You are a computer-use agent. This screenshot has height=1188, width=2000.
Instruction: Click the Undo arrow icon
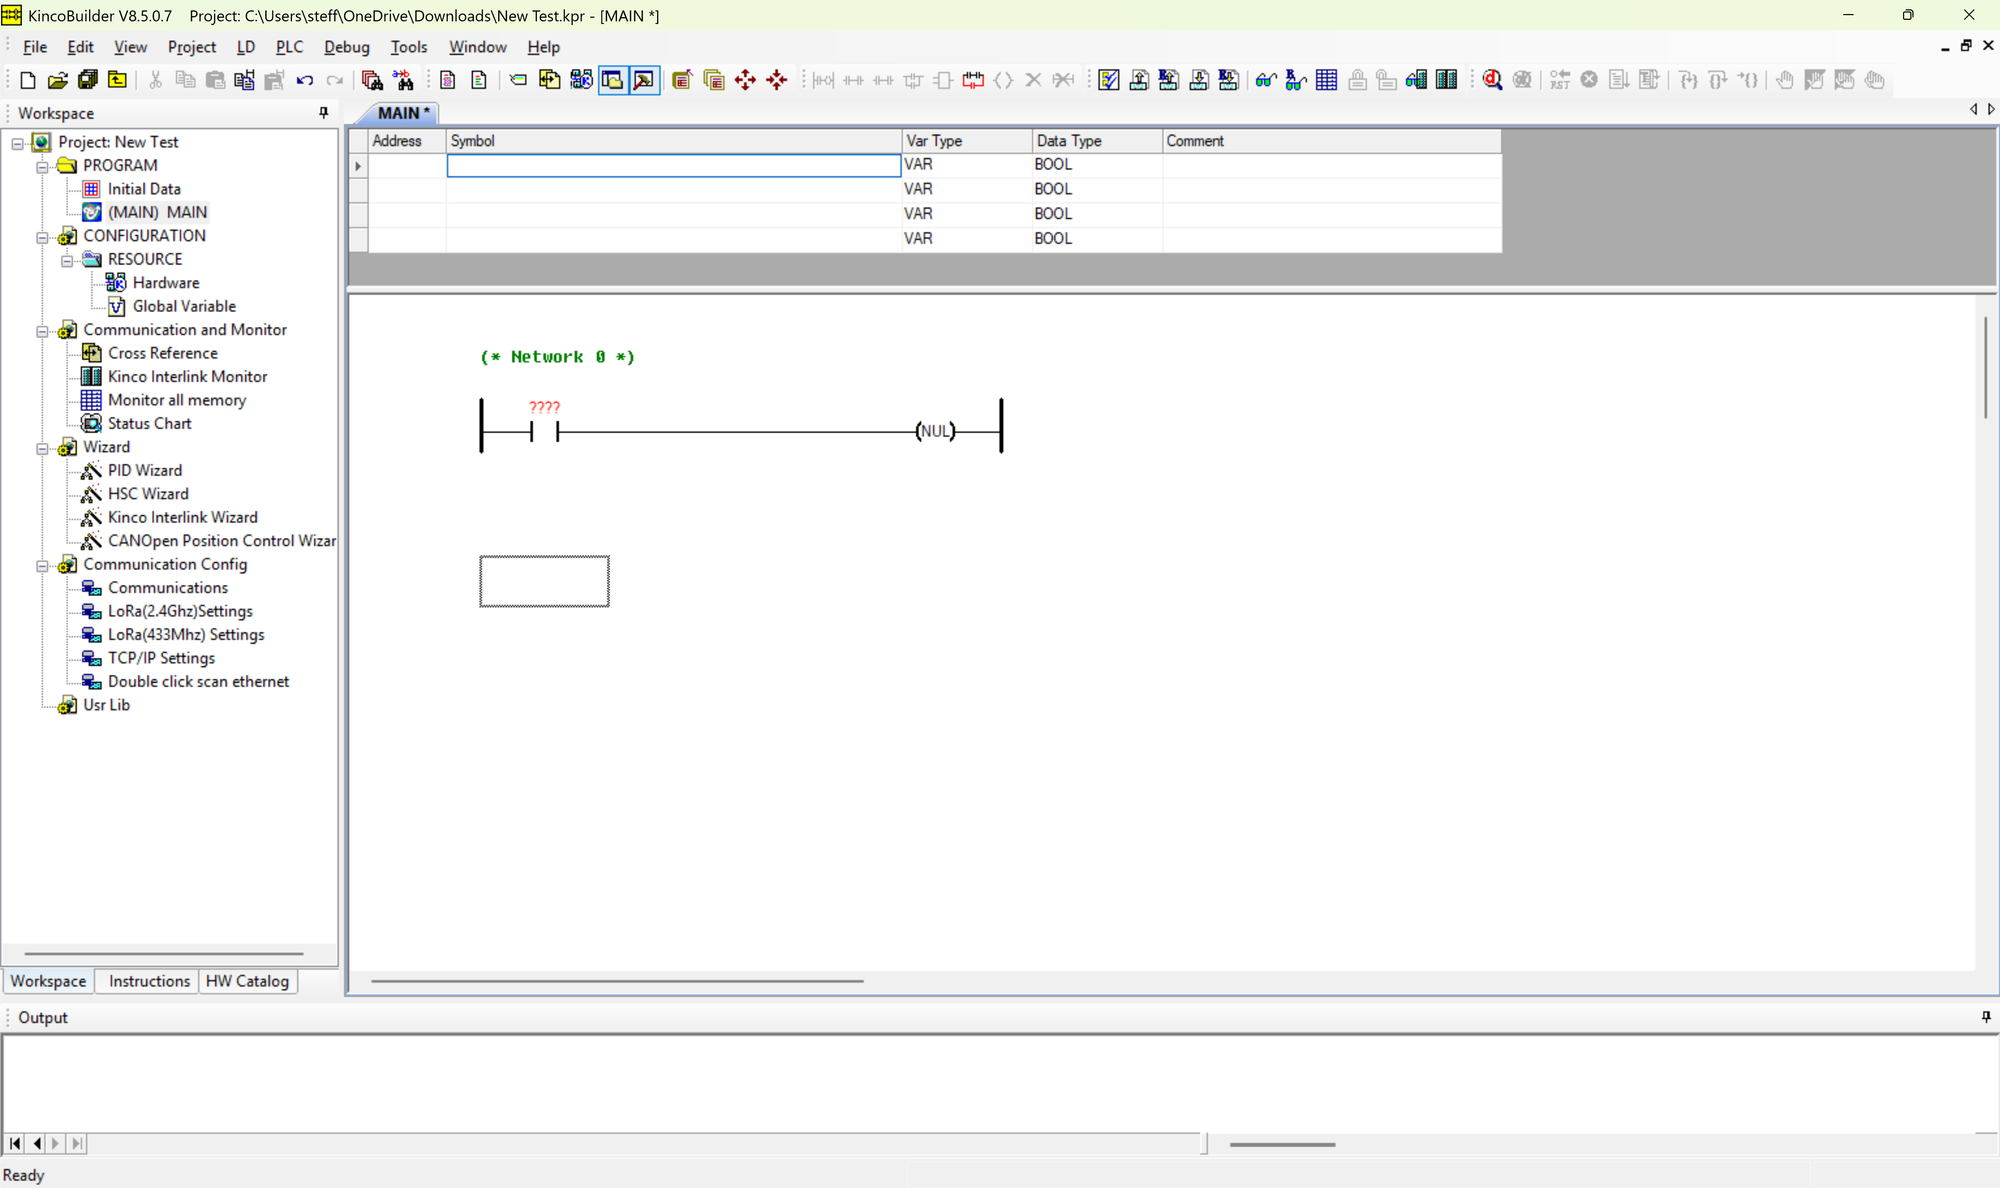pos(305,80)
